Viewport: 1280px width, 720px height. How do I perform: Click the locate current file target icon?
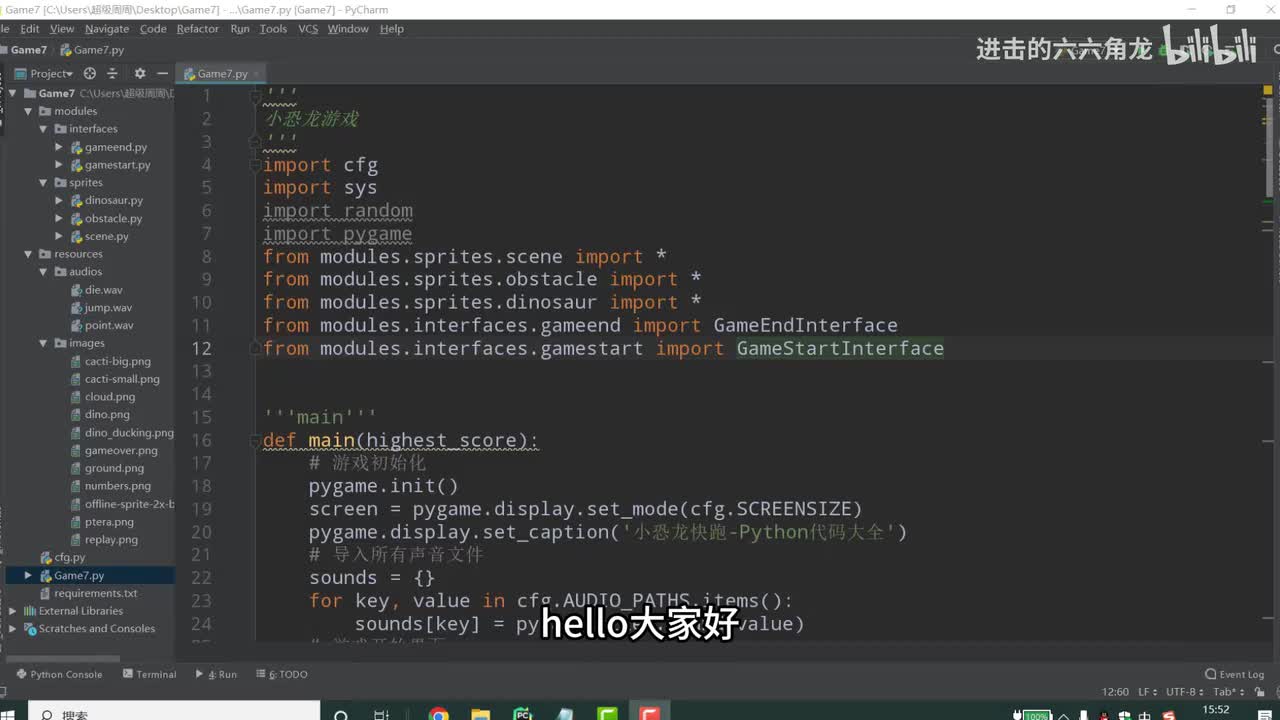pos(90,73)
